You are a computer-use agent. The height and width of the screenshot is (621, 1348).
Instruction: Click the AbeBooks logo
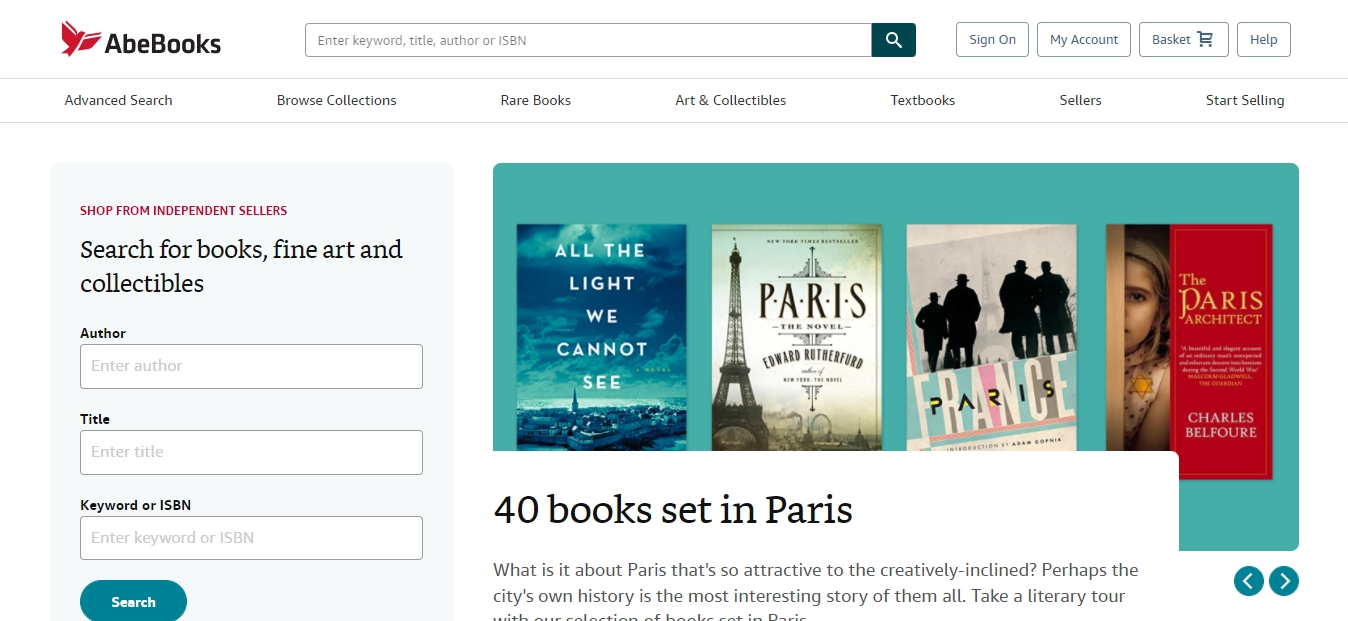(141, 40)
